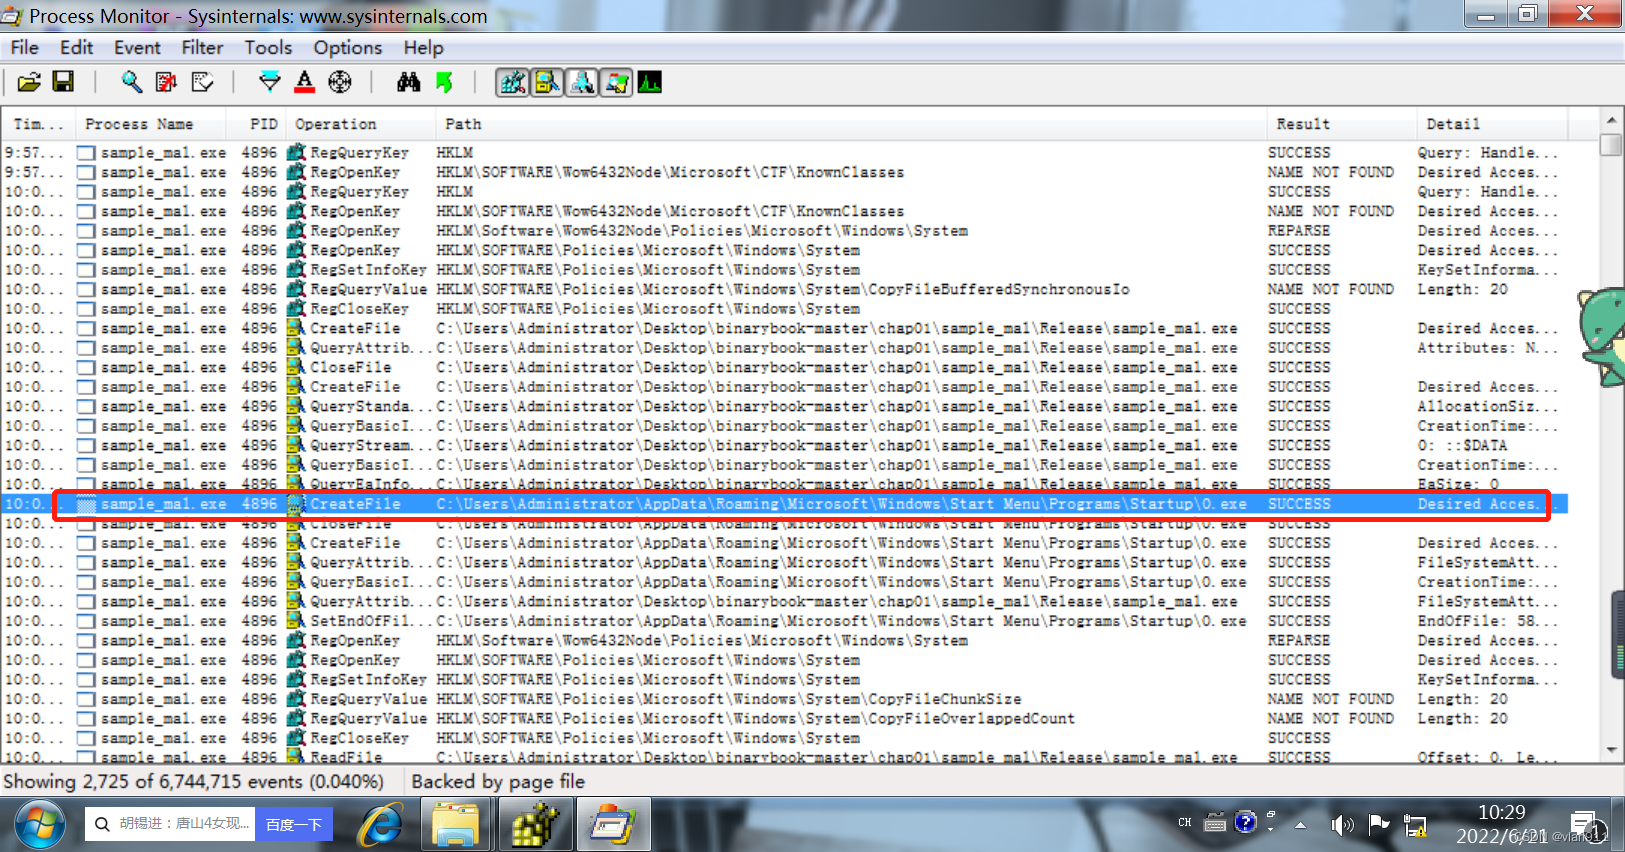Save events using the floppy disk icon
The image size is (1625, 852).
tap(63, 82)
